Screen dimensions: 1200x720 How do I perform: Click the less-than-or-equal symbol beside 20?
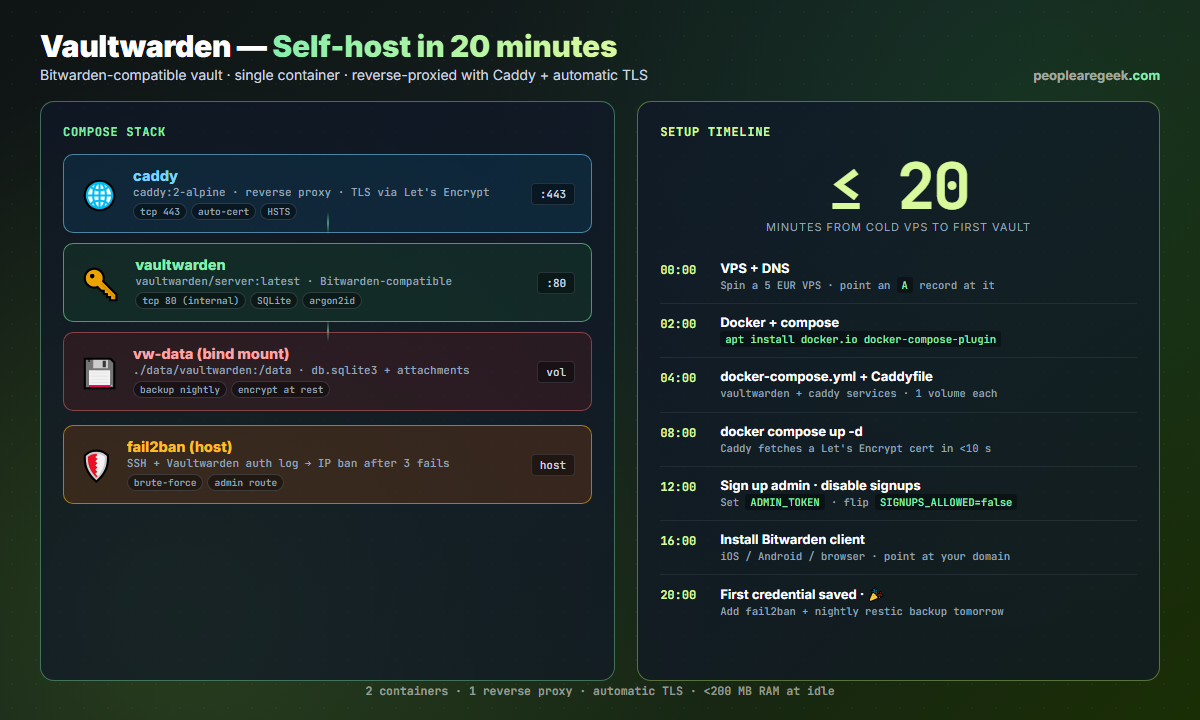(846, 187)
